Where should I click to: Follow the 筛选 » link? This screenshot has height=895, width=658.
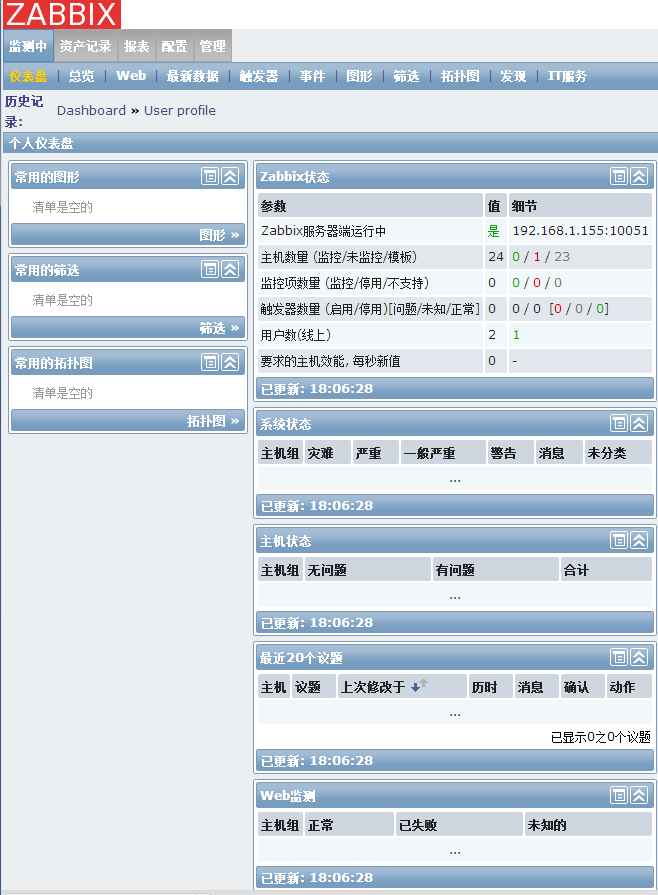220,328
